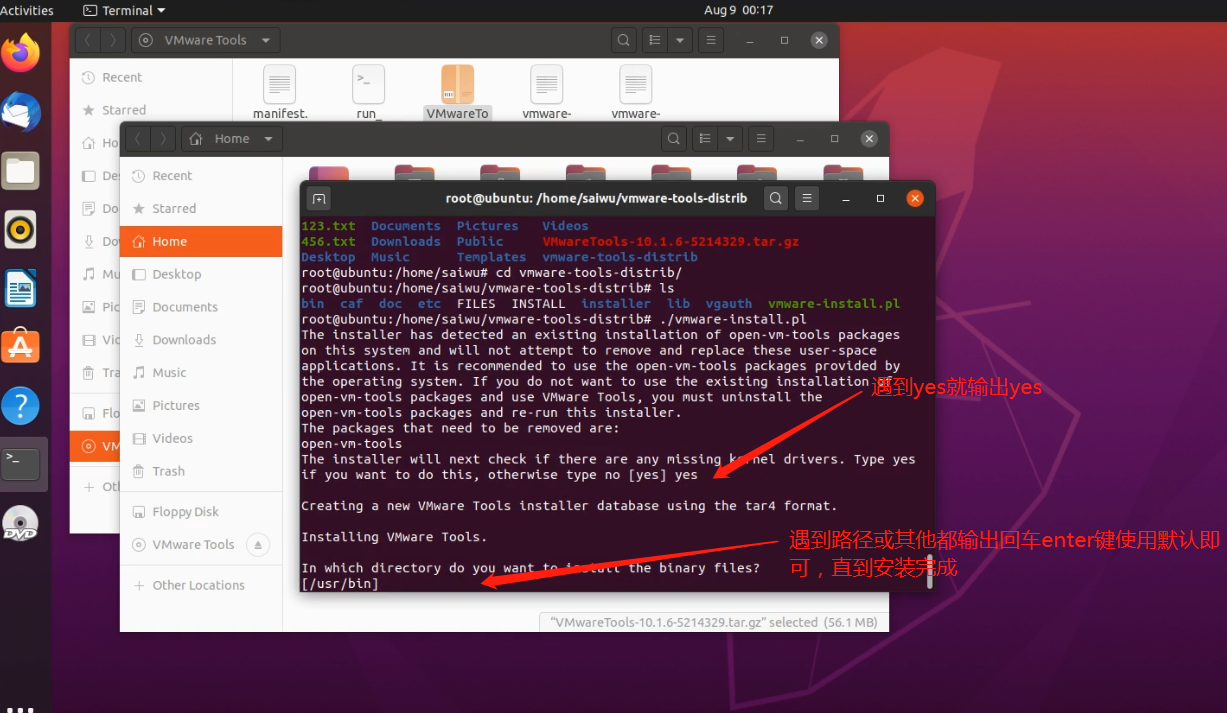Open Firefox from the dock
1227x713 pixels.
(21, 52)
